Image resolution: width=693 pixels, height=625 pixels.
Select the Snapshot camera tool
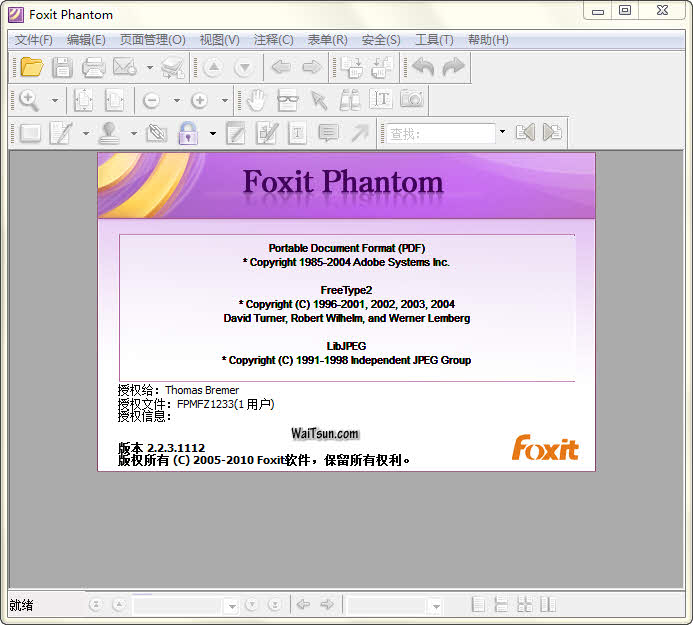pos(411,100)
